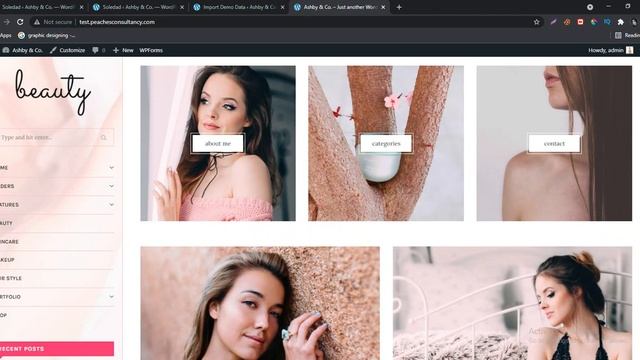640x360 pixels.
Task: Click the graphic designing bookmark globe icon
Action: pos(21,36)
